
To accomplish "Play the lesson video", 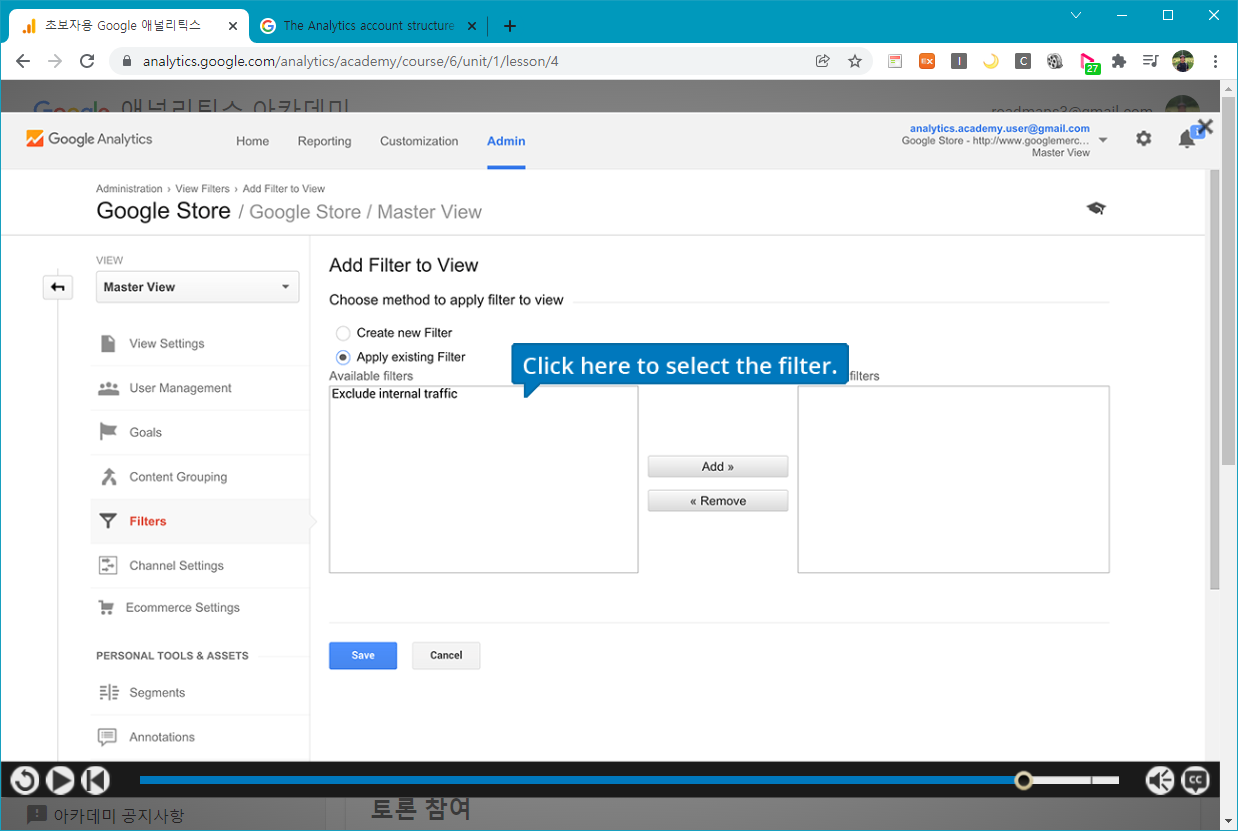I will (60, 780).
